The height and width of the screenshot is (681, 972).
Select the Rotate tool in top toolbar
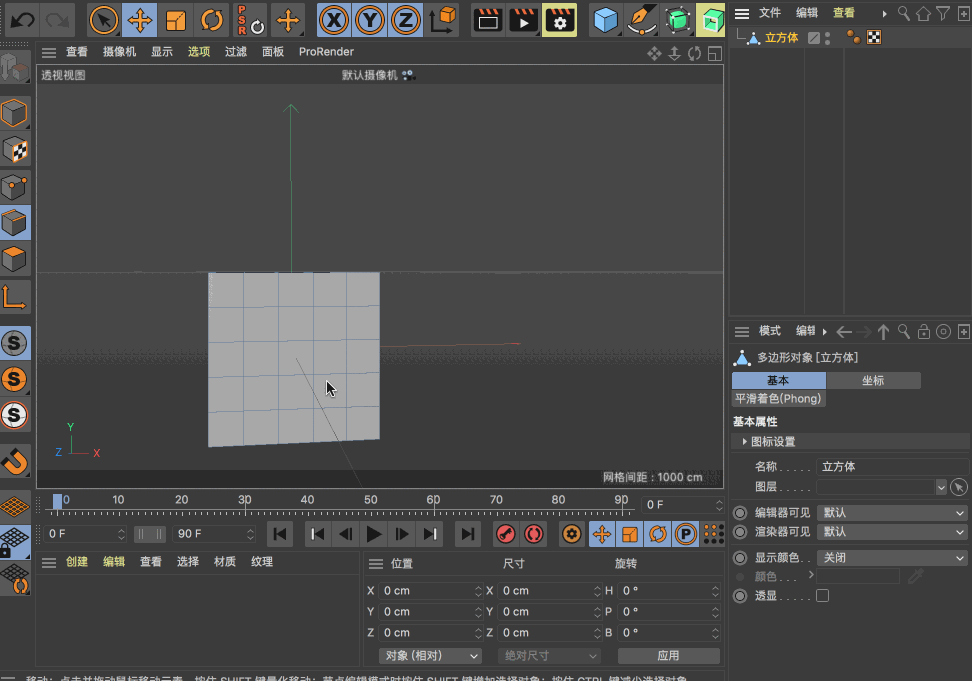point(211,20)
